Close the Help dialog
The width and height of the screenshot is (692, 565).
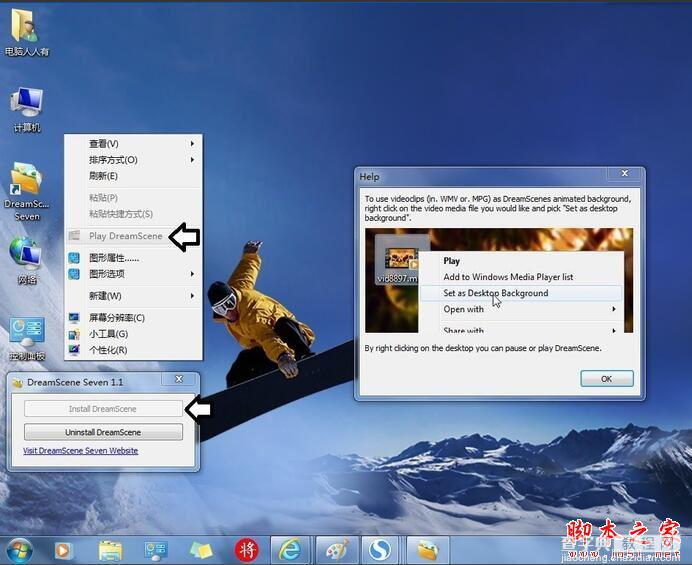[x=624, y=173]
